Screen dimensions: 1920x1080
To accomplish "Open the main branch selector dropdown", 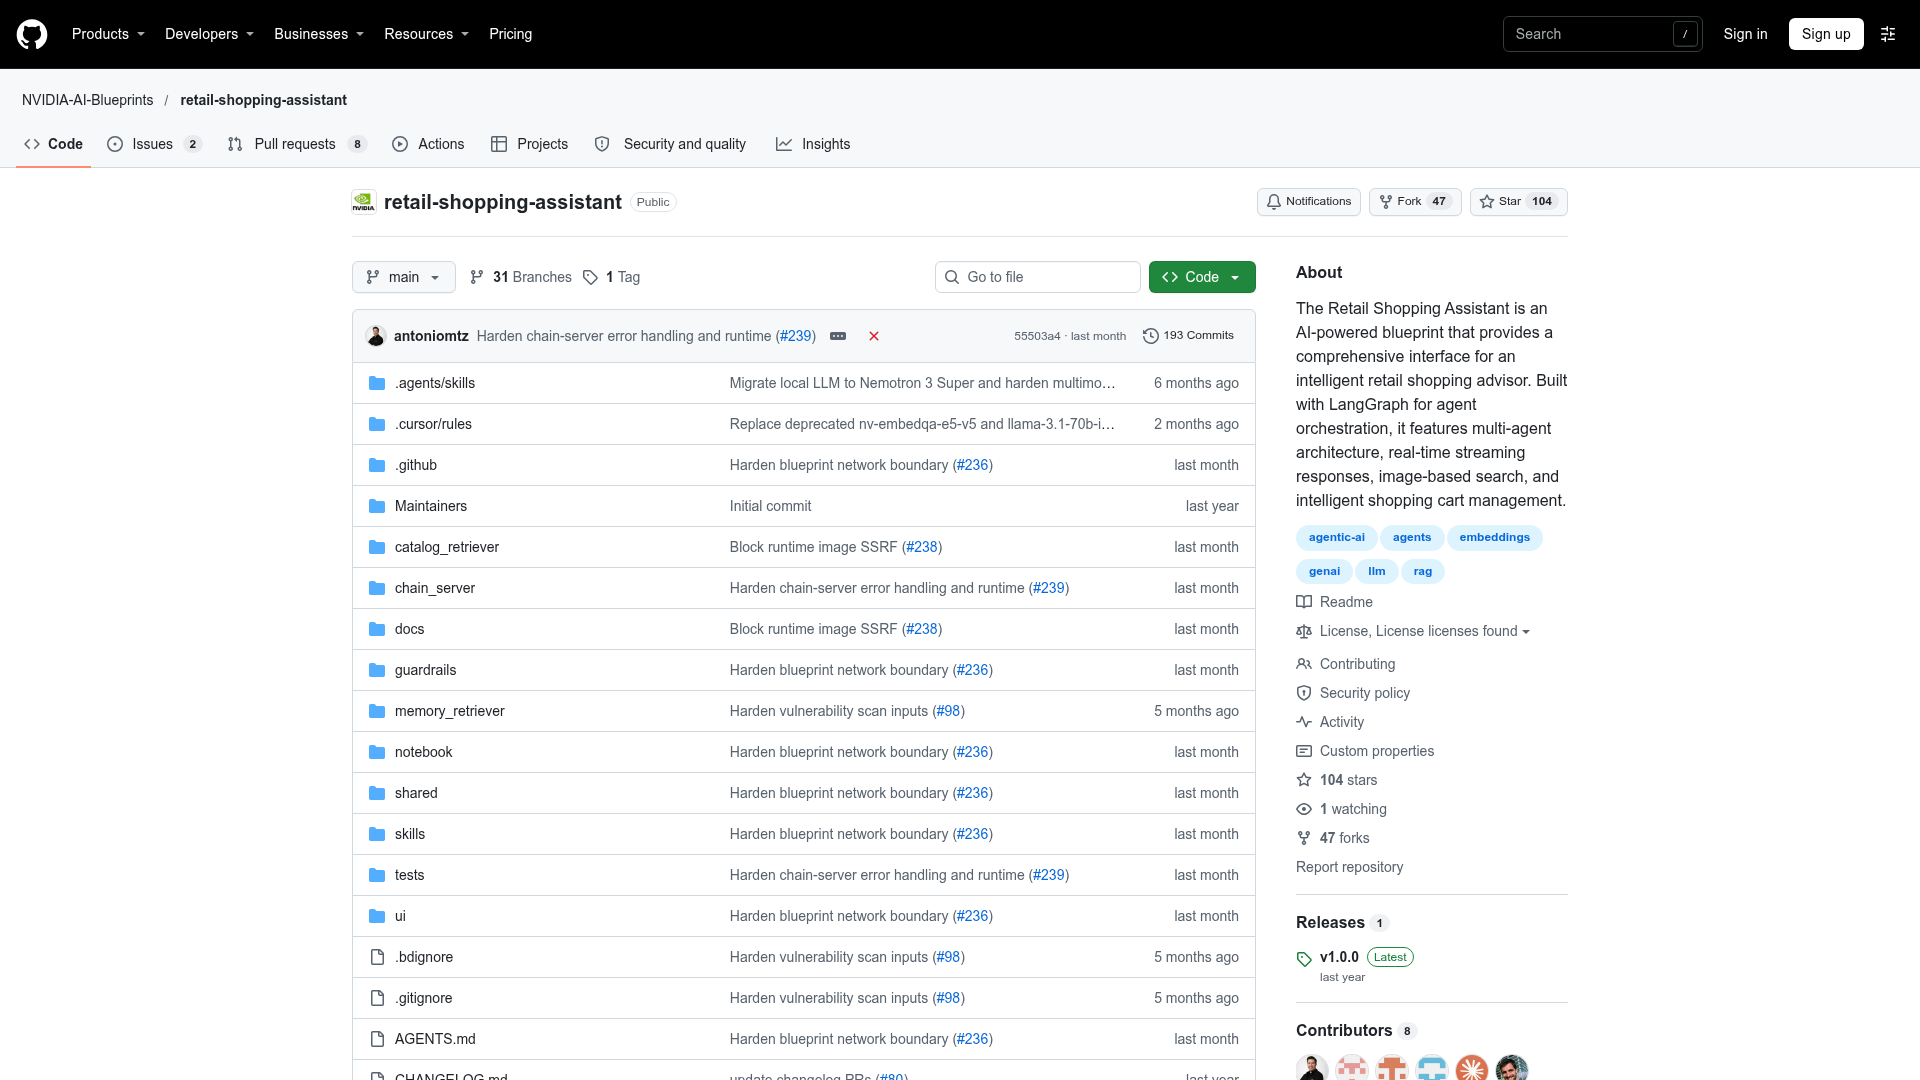I will (403, 277).
